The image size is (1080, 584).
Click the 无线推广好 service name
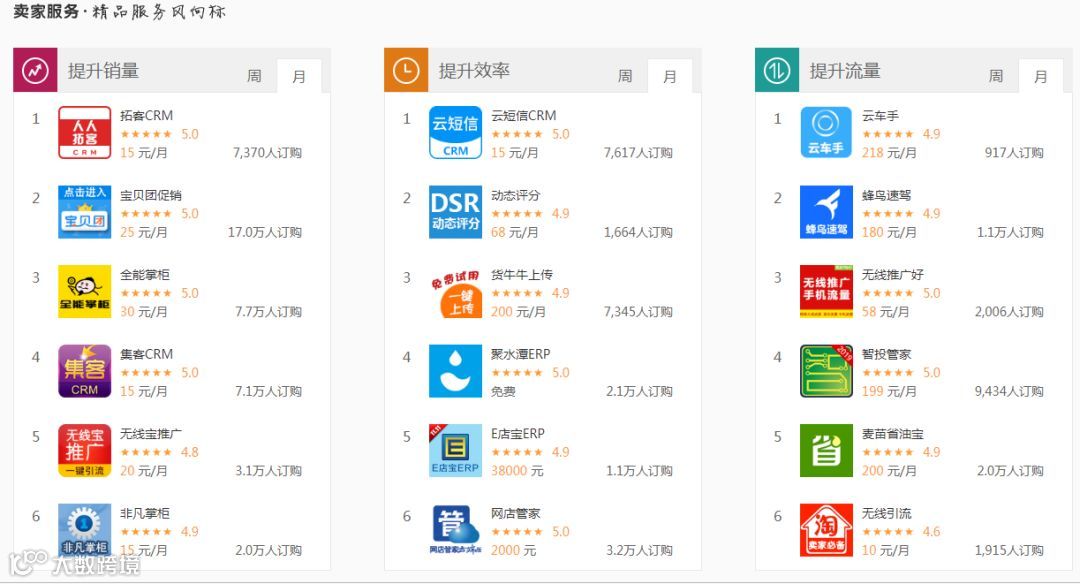coord(893,275)
